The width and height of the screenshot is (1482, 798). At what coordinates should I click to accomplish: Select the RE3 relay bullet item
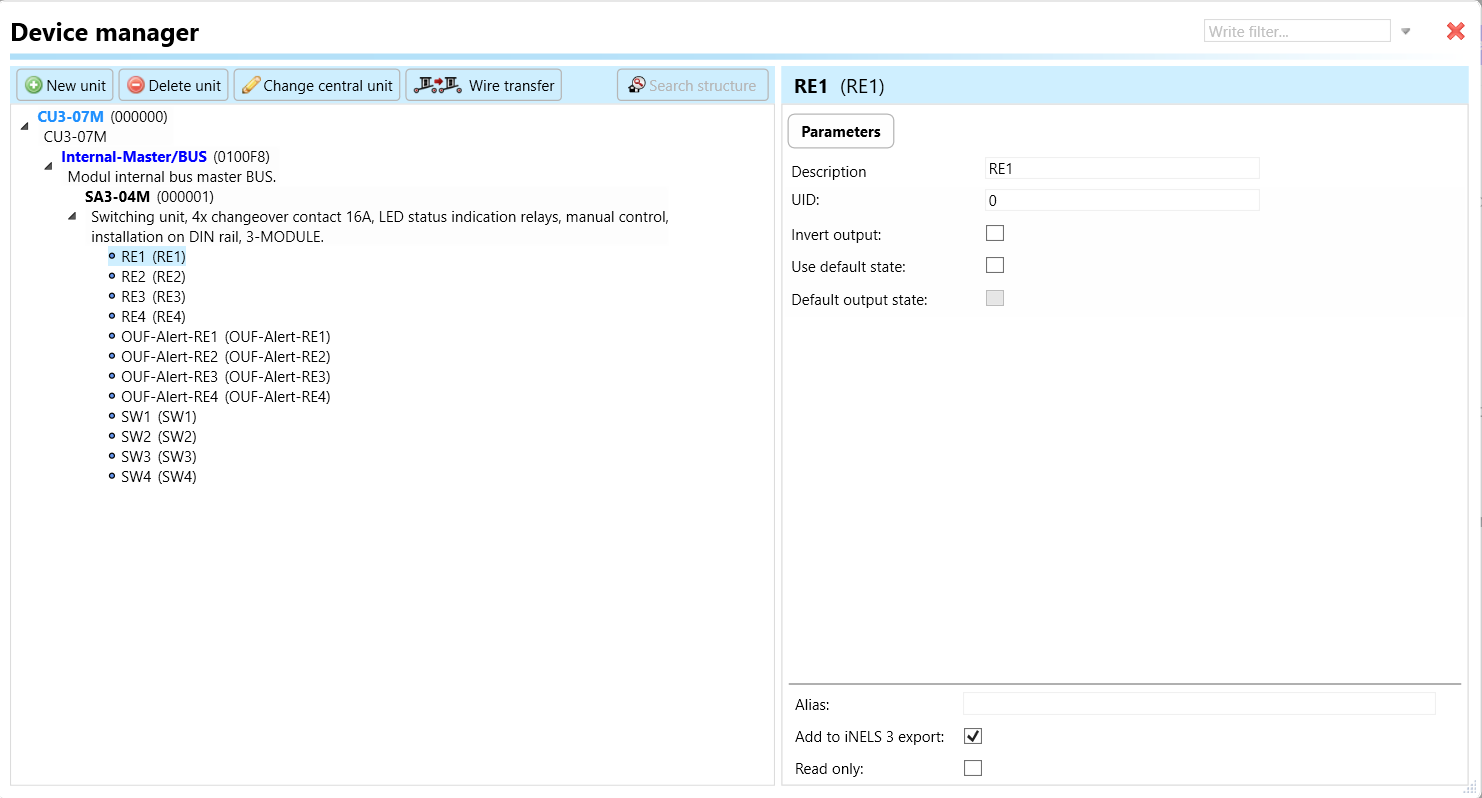pos(152,297)
